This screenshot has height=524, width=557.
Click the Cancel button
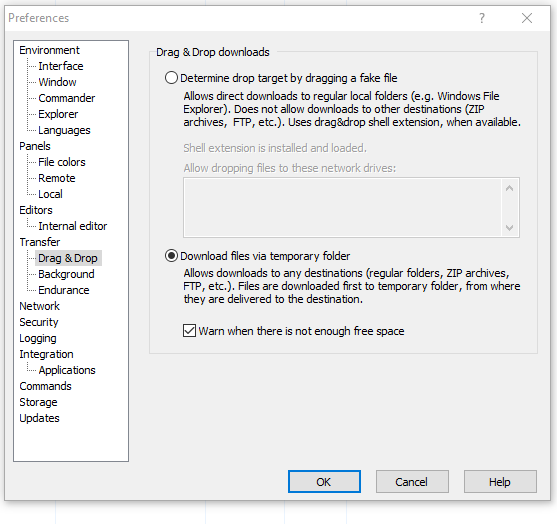tap(412, 482)
